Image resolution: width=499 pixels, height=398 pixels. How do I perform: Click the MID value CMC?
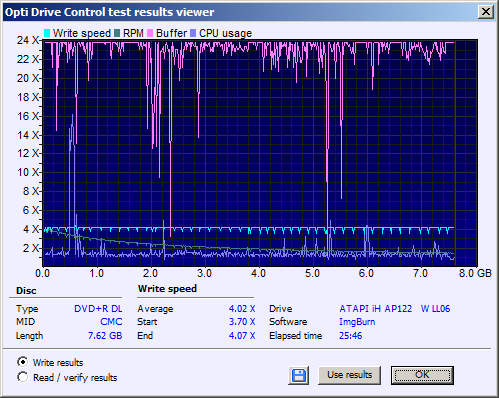111,322
